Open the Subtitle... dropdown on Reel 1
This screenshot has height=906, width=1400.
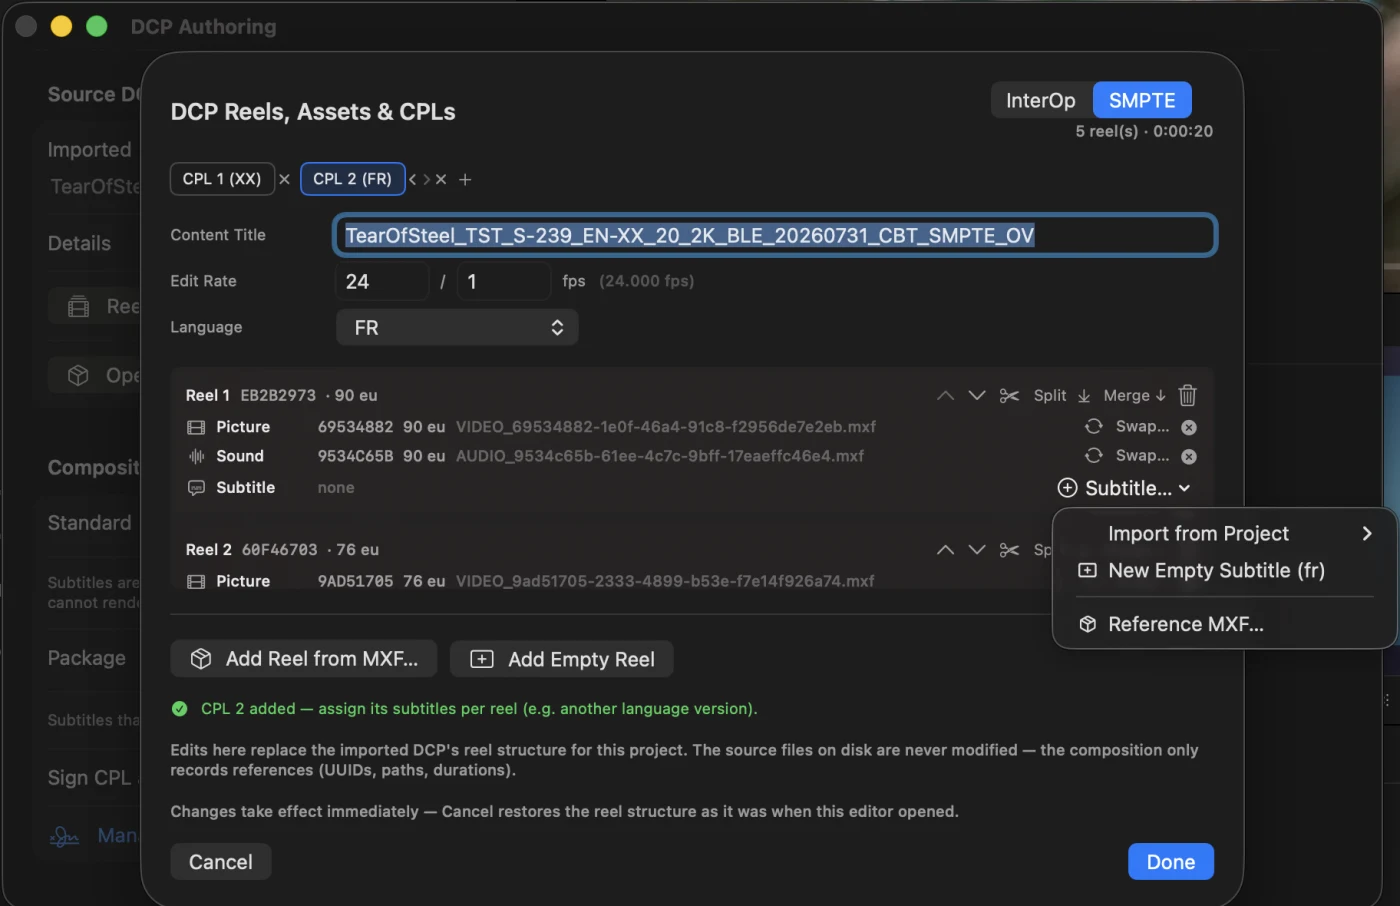pos(1124,488)
